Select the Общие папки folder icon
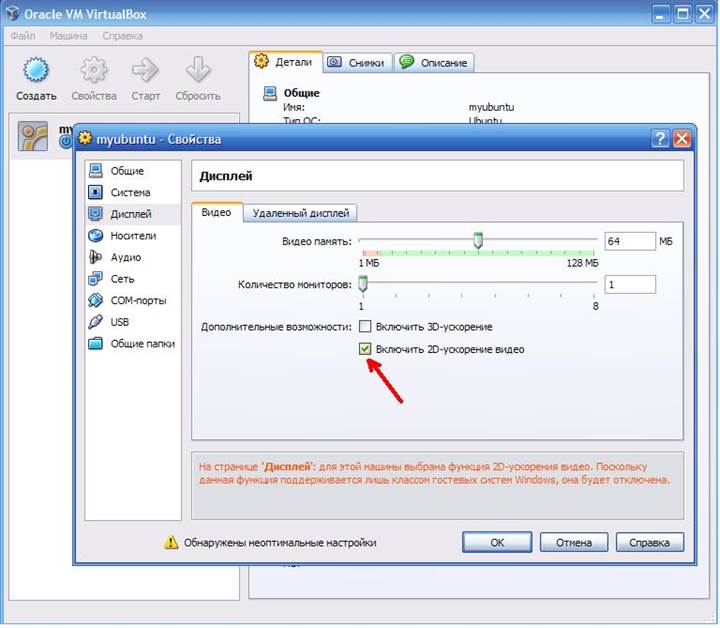The width and height of the screenshot is (720, 628). tap(96, 343)
